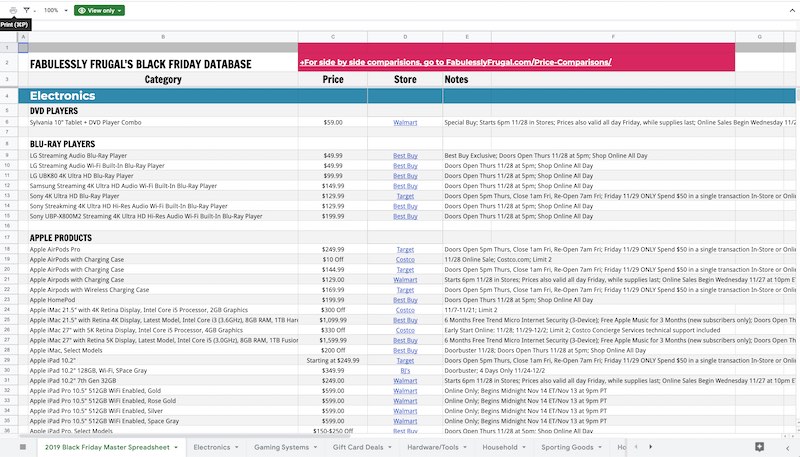Open dropdown arrow on Household tab
The width and height of the screenshot is (800, 457).
click(x=523, y=447)
